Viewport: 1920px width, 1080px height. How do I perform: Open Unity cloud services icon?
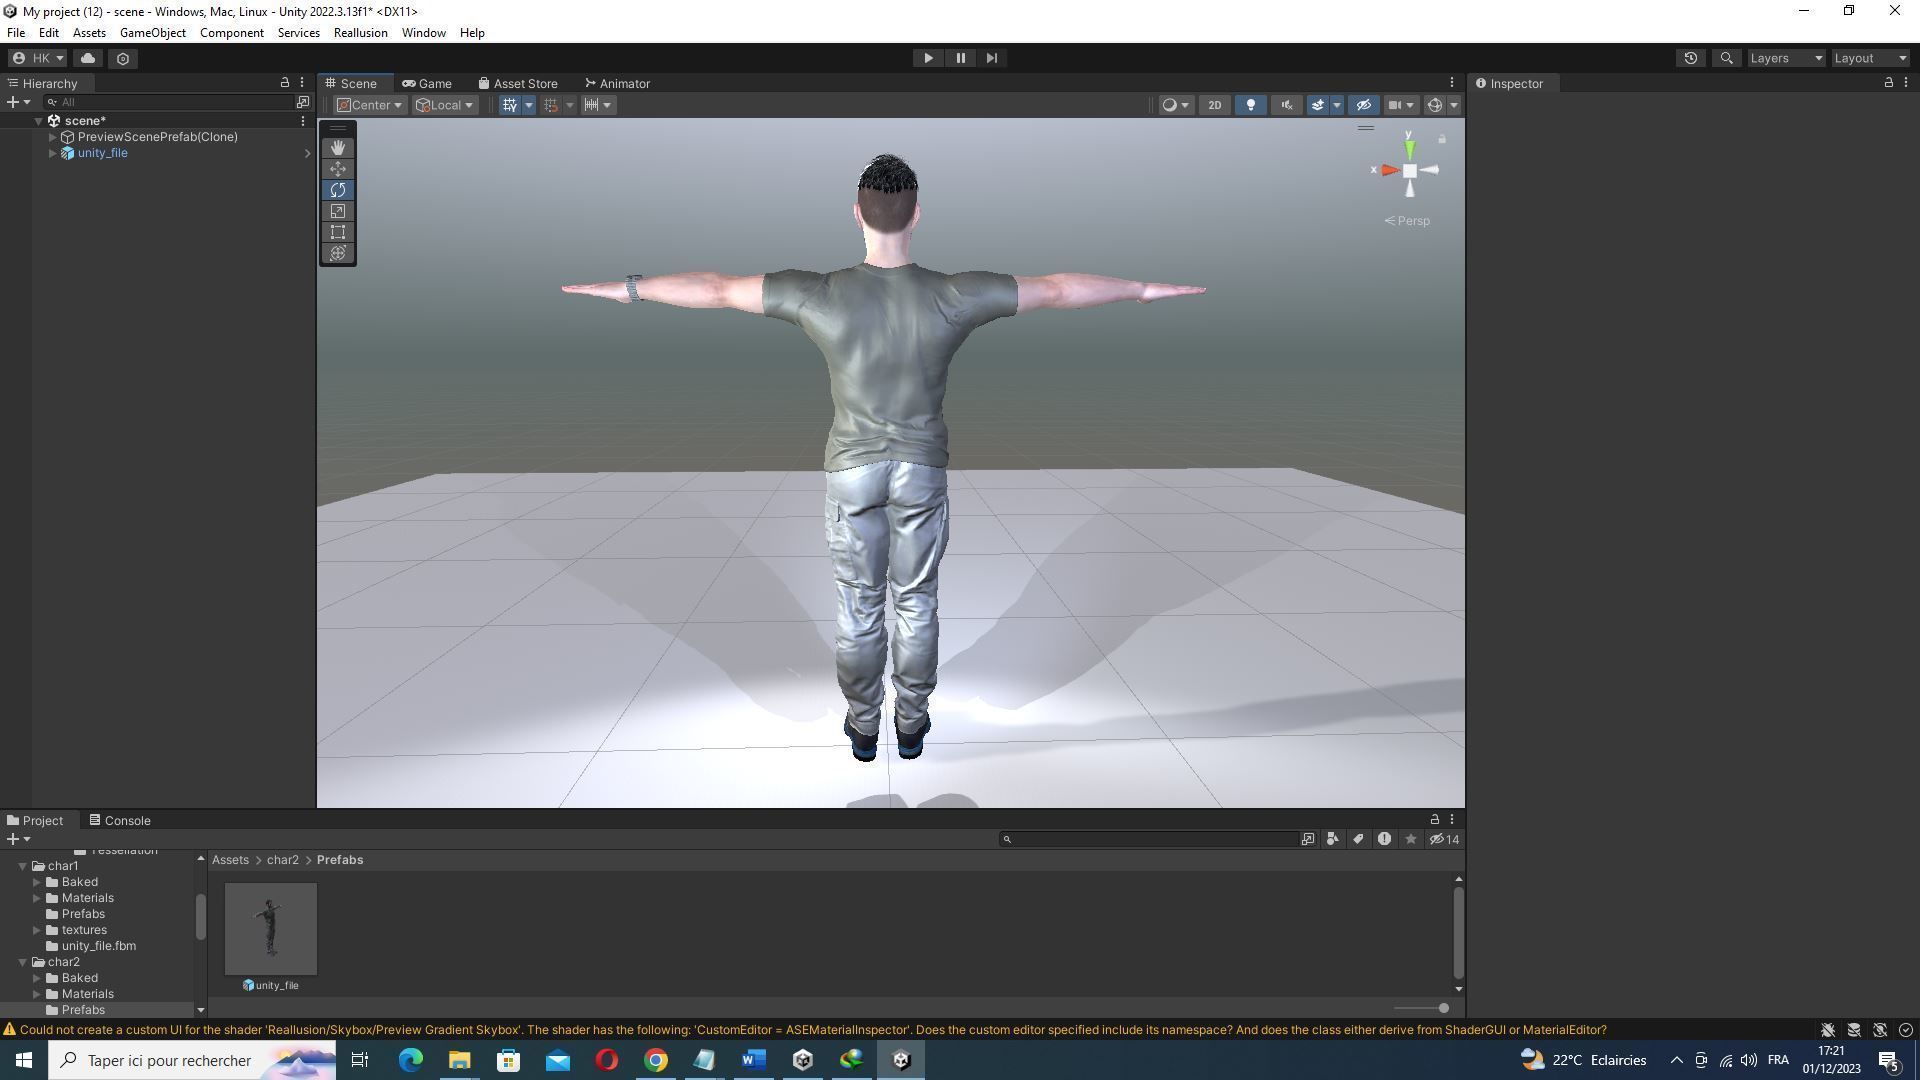(x=88, y=58)
